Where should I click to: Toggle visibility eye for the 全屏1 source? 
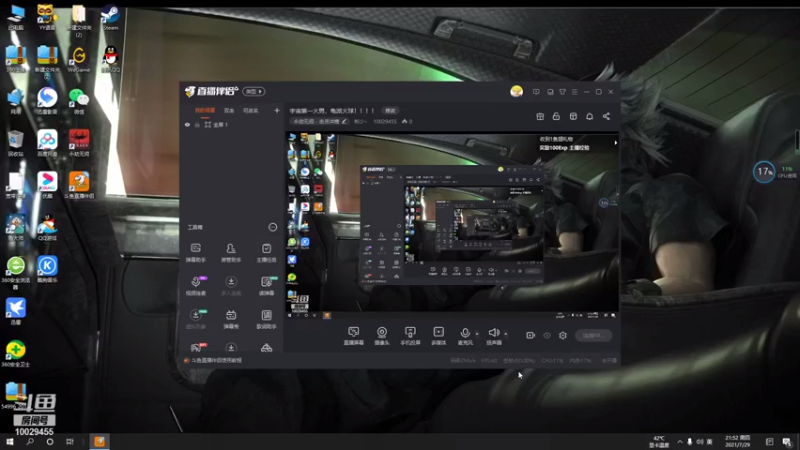pos(187,124)
